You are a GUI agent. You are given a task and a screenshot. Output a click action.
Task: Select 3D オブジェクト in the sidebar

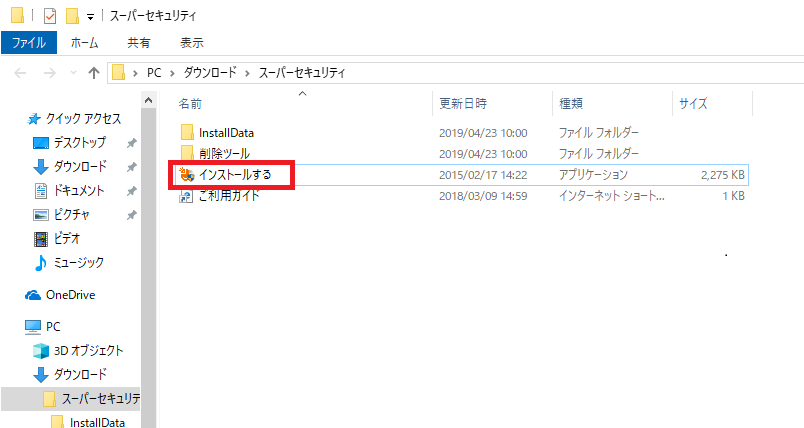(x=88, y=350)
